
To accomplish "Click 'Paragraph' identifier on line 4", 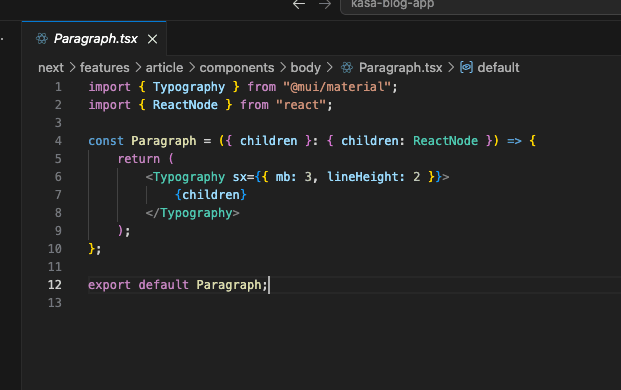I will [164, 141].
